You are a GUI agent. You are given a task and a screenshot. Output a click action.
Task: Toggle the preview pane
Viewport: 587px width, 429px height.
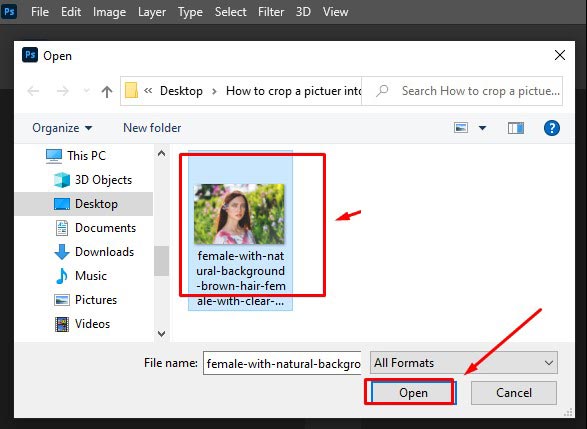point(516,128)
